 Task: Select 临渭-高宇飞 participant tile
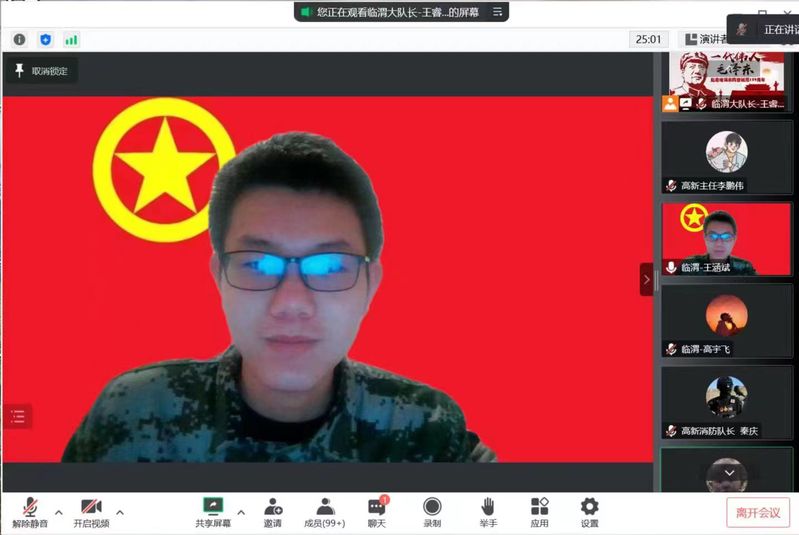pyautogui.click(x=726, y=321)
